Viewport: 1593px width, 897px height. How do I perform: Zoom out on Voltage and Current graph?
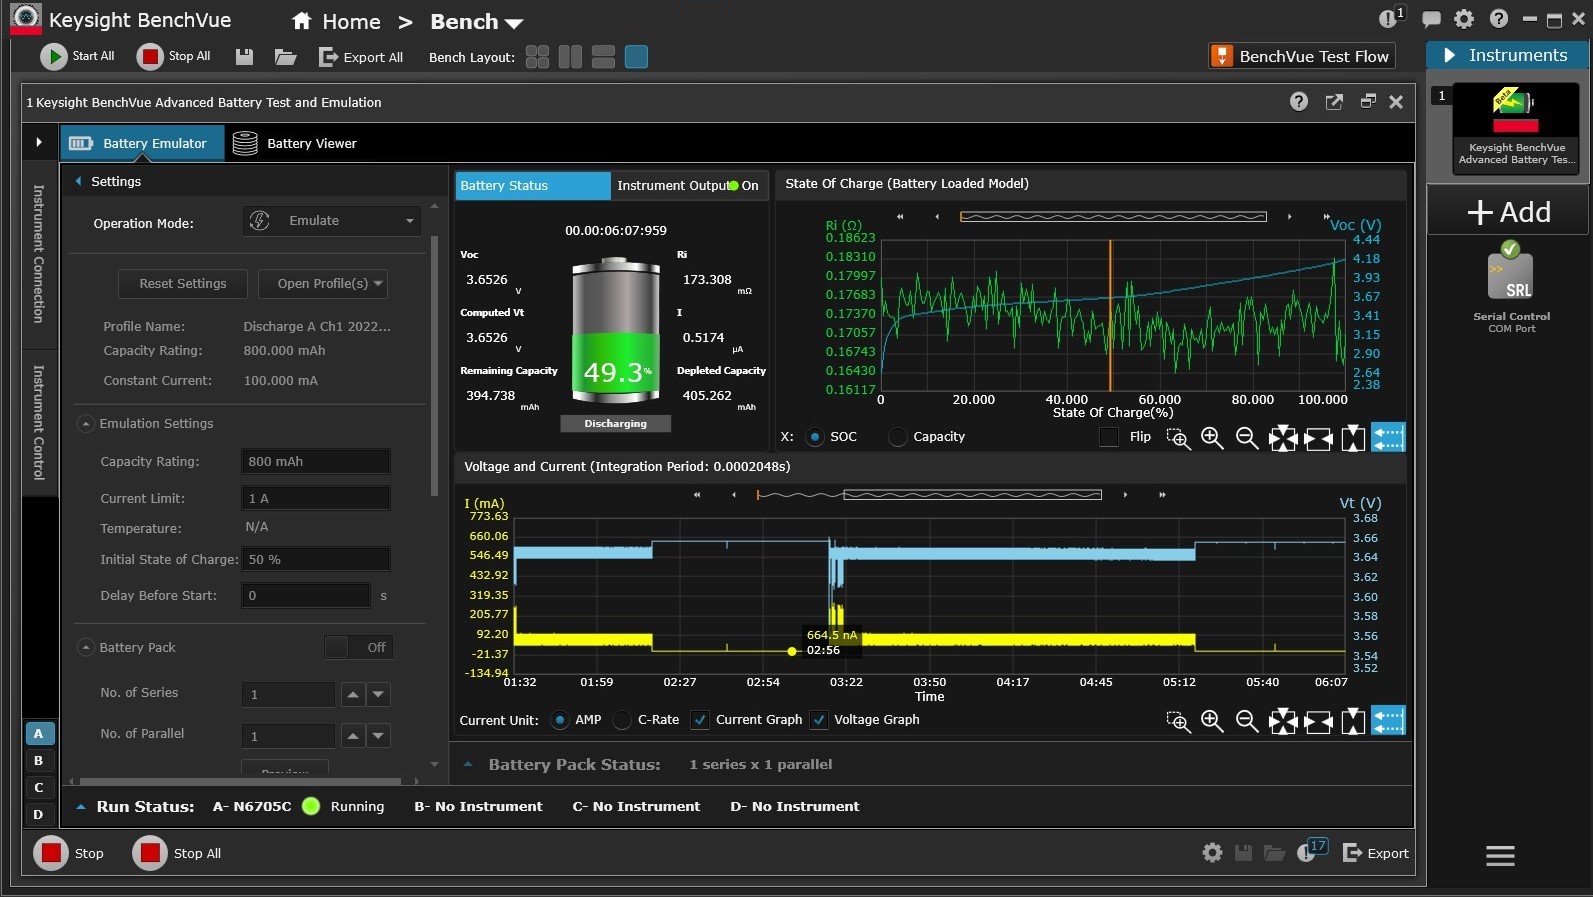point(1246,721)
